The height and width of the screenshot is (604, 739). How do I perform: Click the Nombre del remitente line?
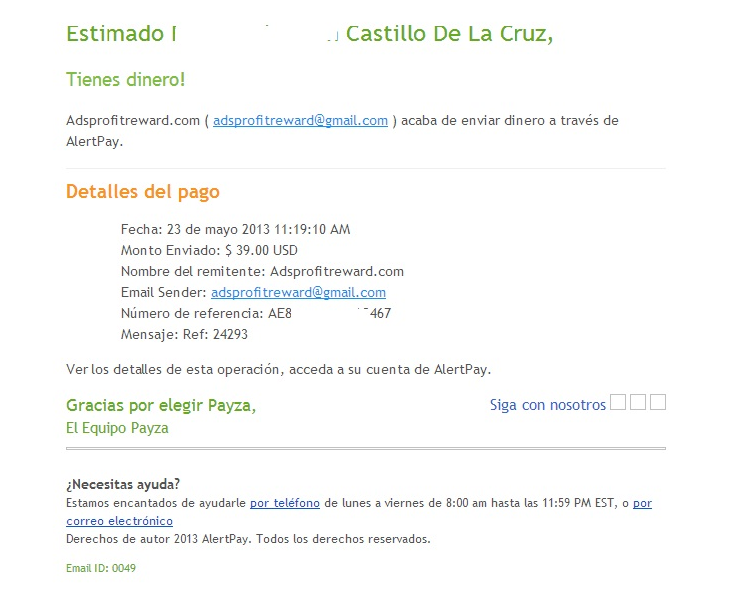[262, 272]
